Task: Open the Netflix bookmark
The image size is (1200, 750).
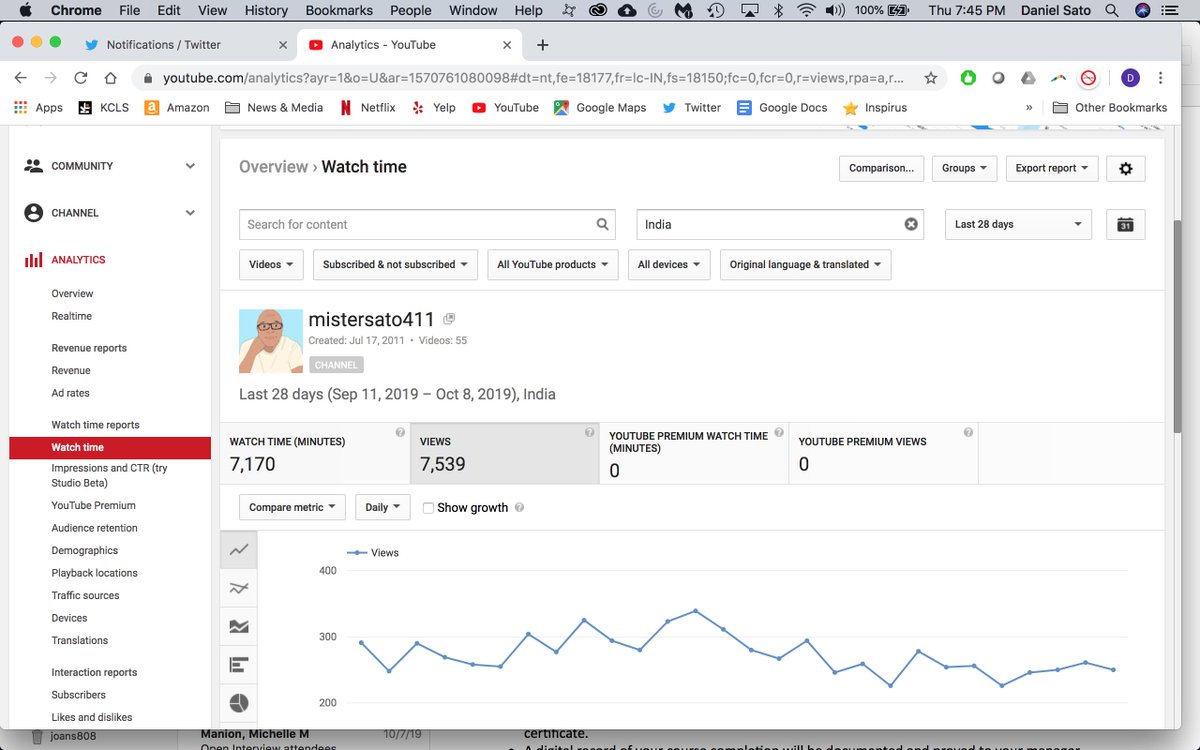Action: pos(367,107)
